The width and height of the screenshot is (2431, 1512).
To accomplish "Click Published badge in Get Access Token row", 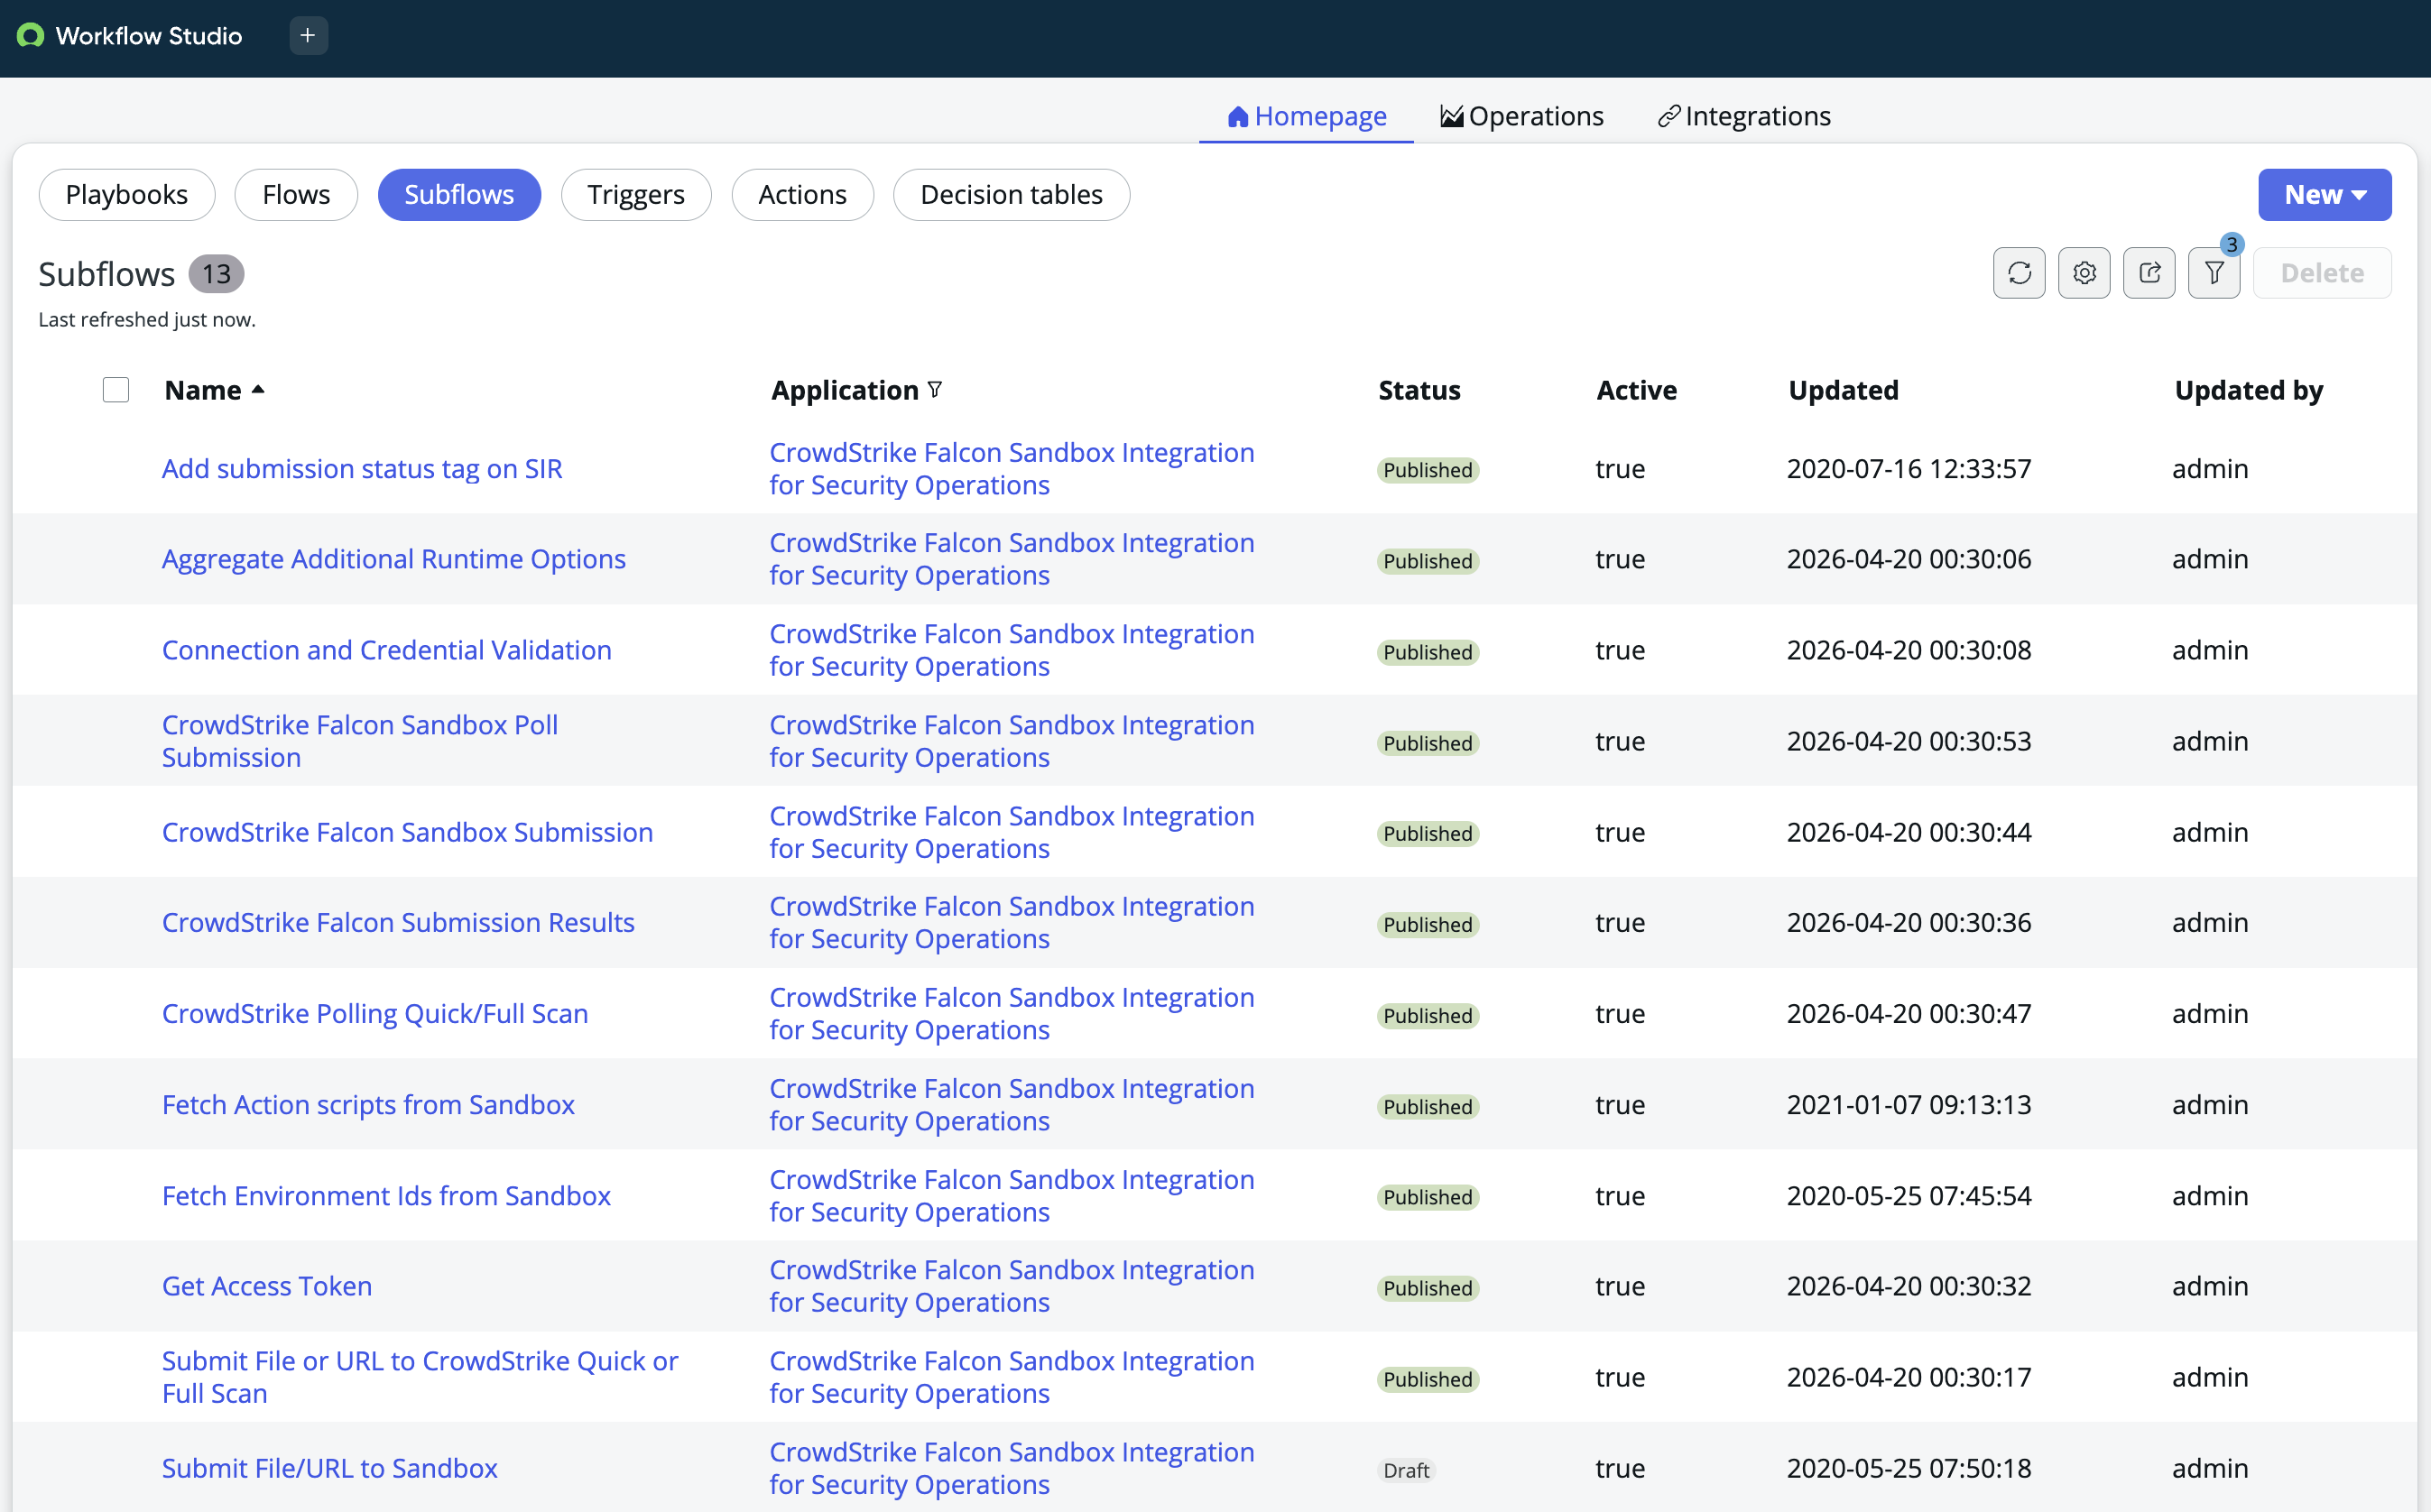I will [x=1428, y=1288].
